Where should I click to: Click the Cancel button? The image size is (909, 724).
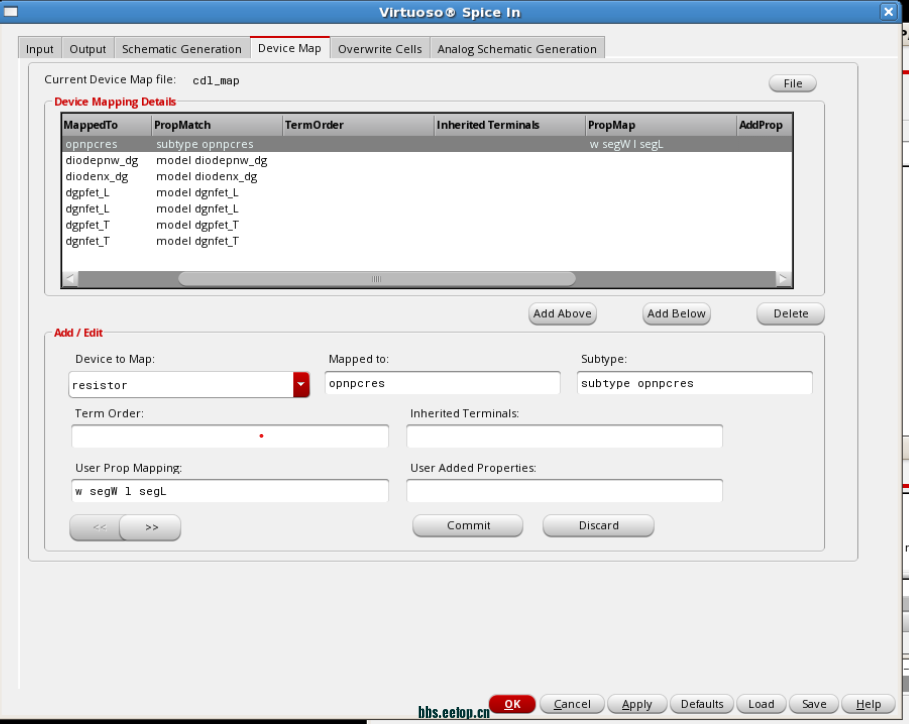tap(572, 704)
